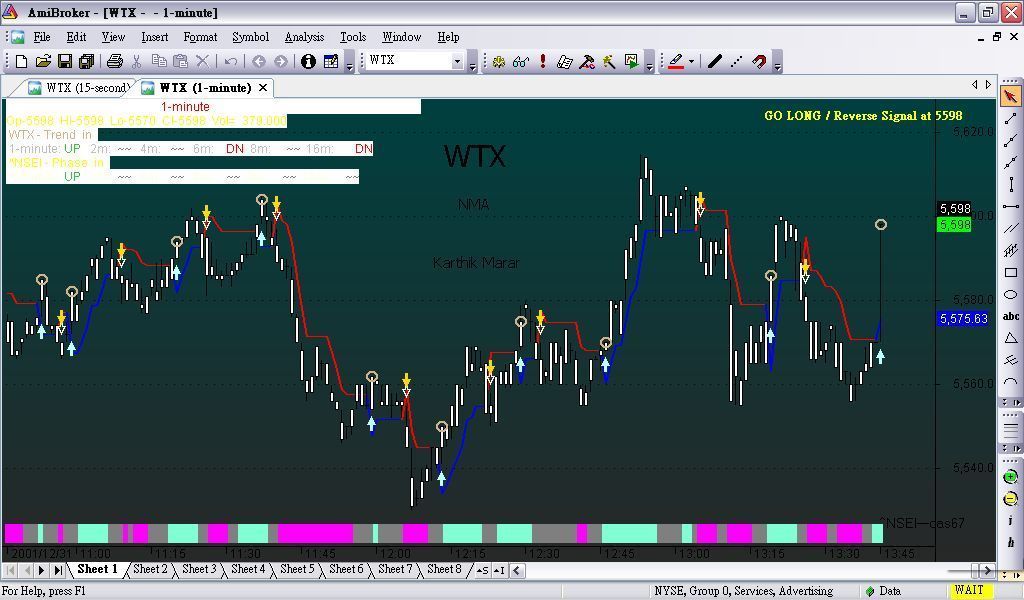Select the dotted line style icon
This screenshot has height=600, width=1024.
pos(737,61)
